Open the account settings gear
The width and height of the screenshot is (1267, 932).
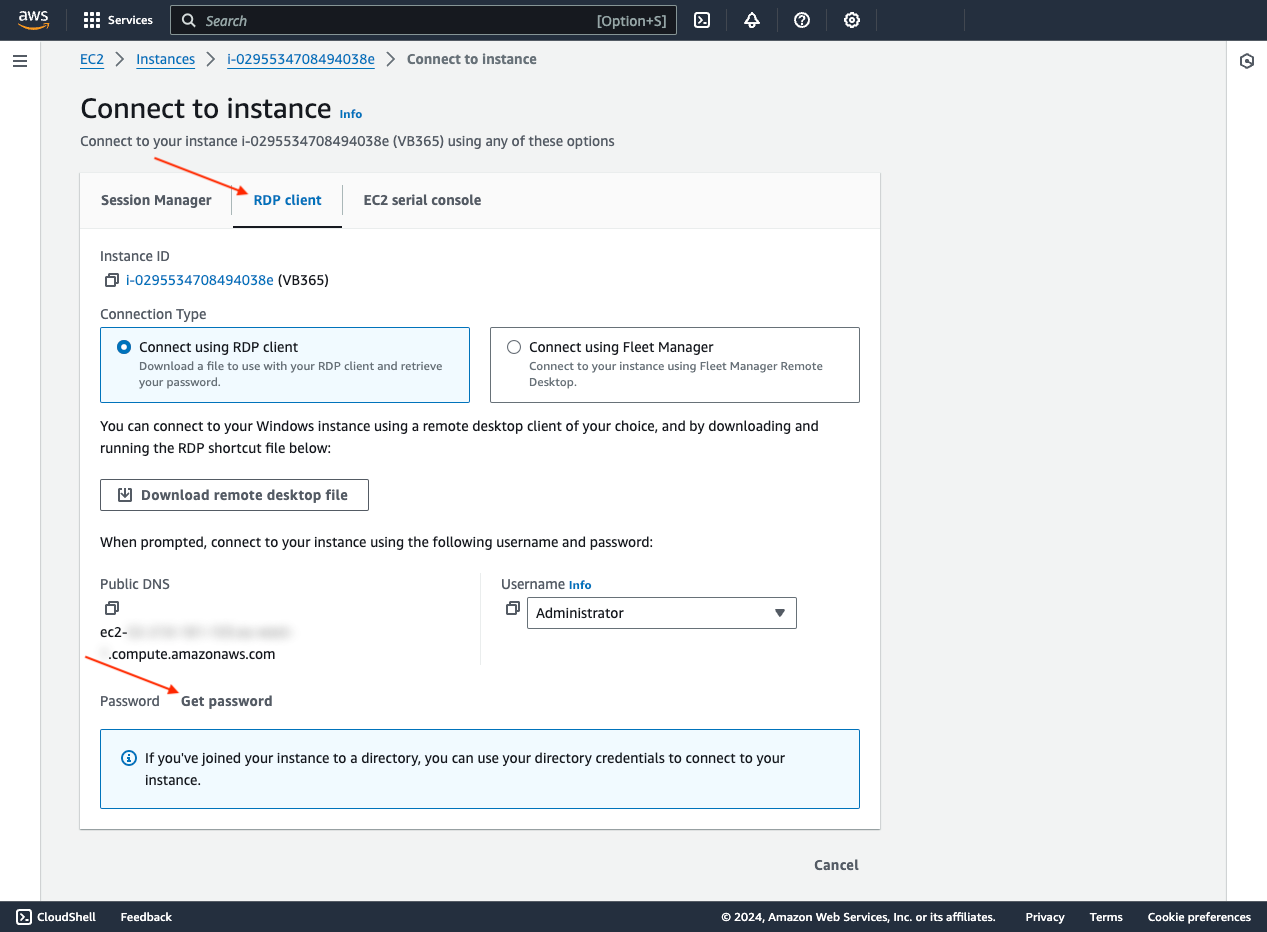pos(851,20)
